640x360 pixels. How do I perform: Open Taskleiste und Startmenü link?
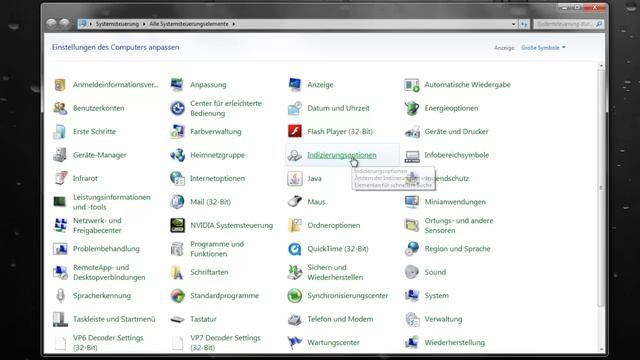(x=114, y=319)
